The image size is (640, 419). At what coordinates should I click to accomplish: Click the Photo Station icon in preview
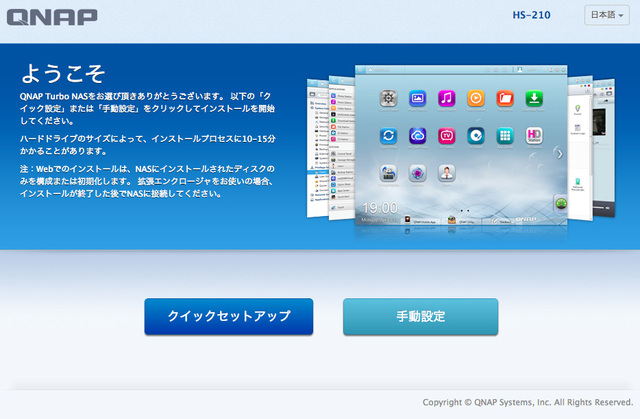(x=417, y=98)
